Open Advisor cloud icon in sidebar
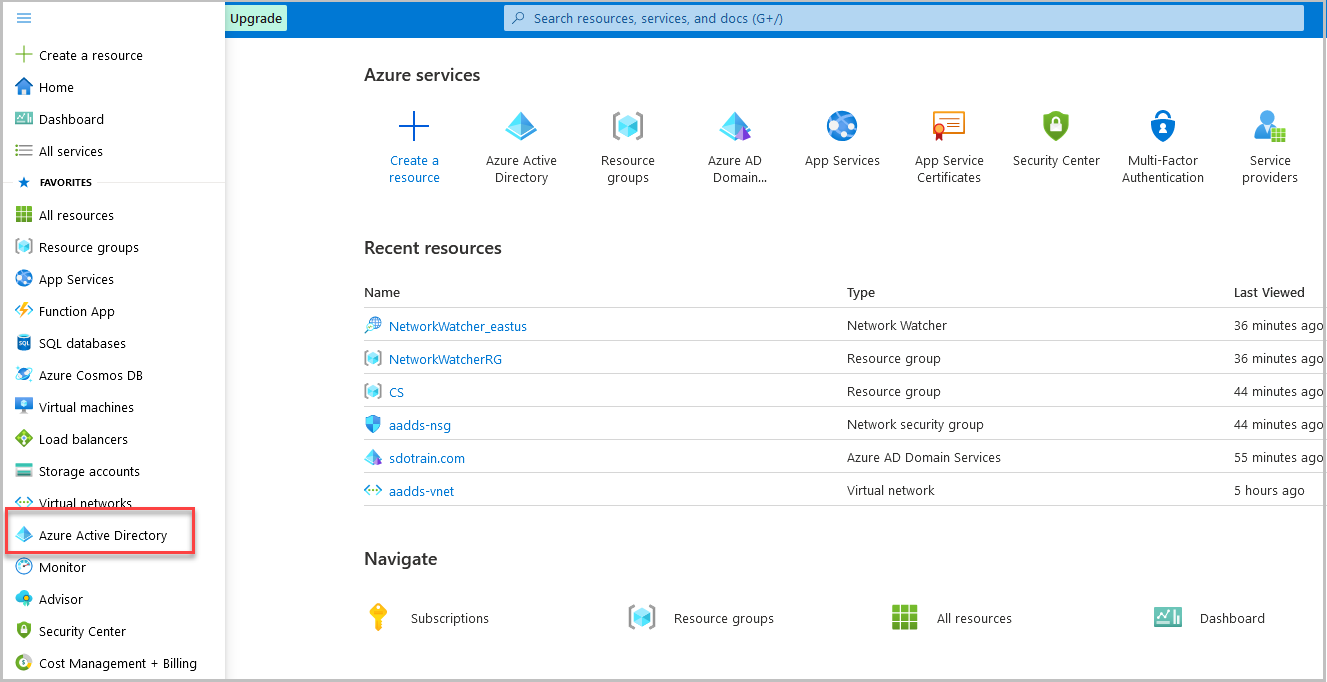 (x=24, y=599)
